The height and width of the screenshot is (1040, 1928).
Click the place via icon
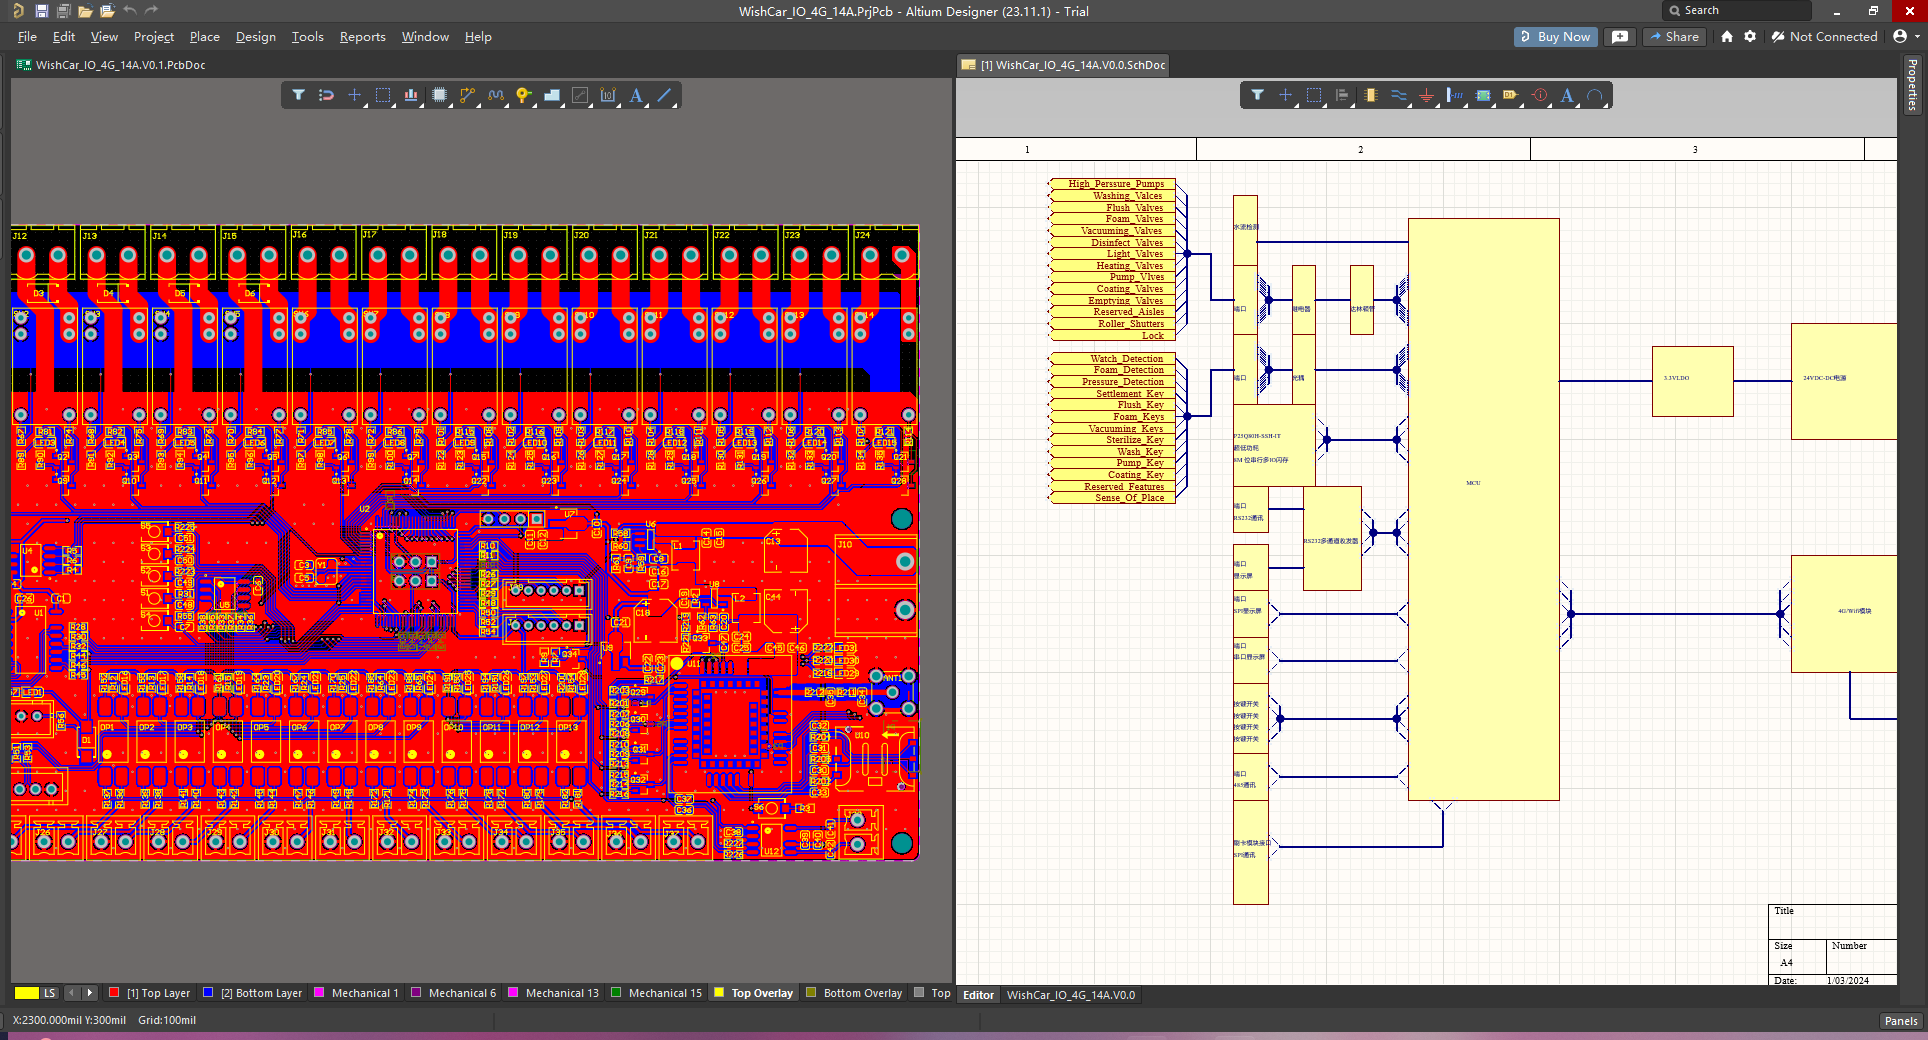coord(523,96)
